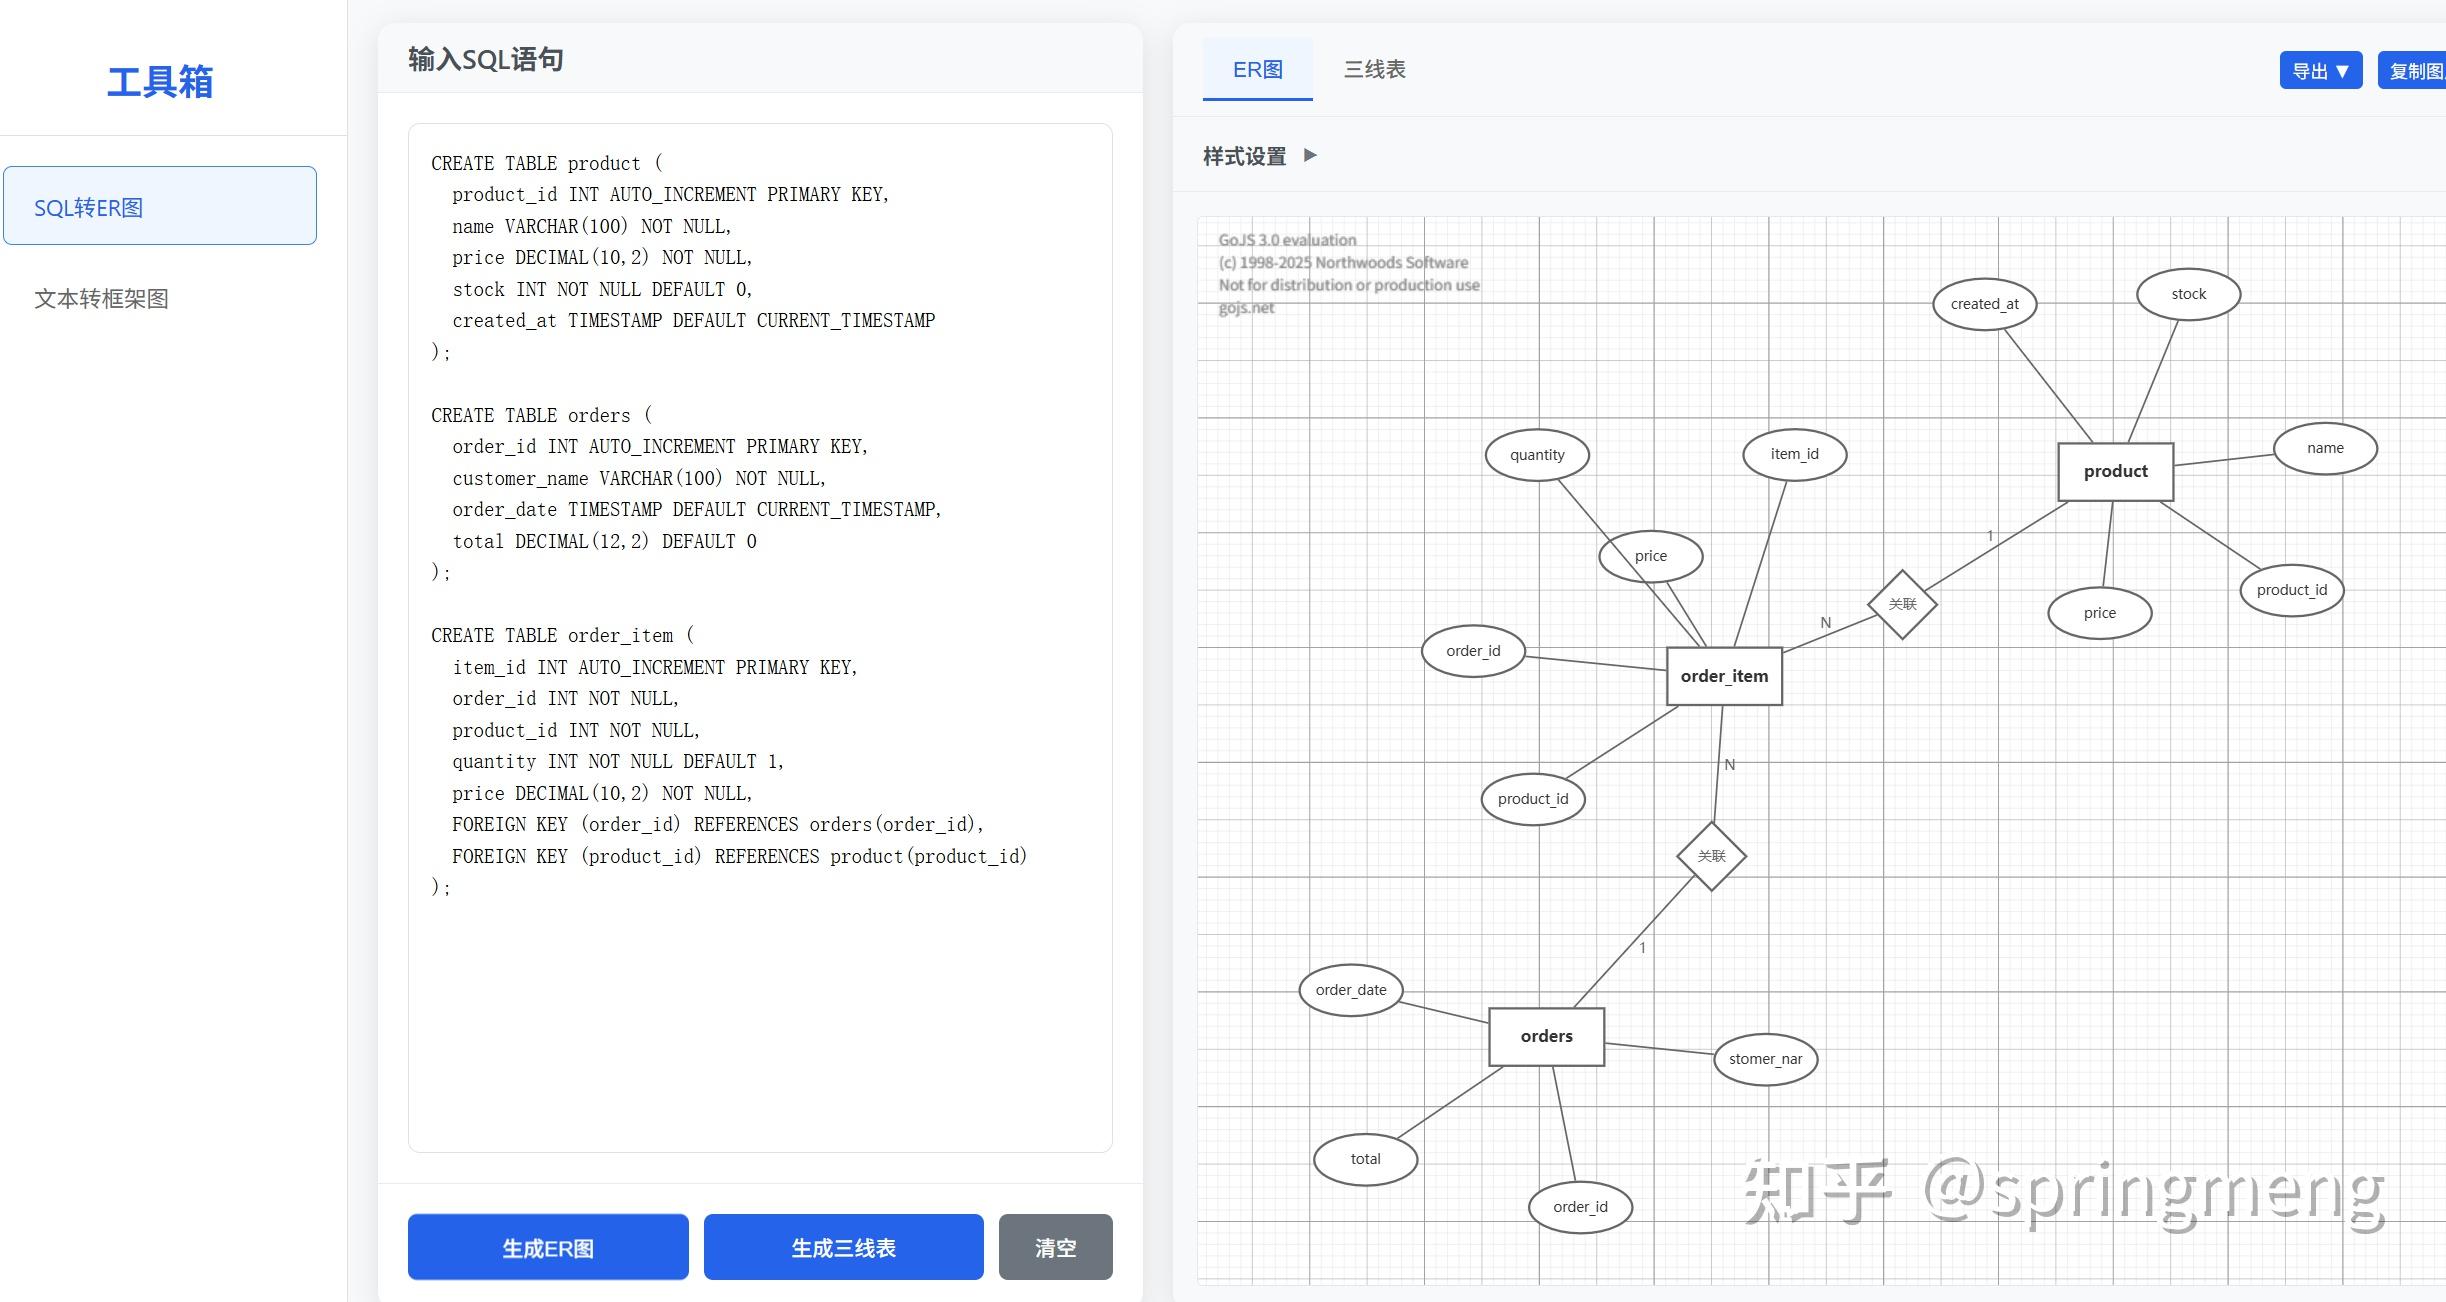Click the 工具箱 title logo
Image resolution: width=2446 pixels, height=1302 pixels.
coord(160,82)
